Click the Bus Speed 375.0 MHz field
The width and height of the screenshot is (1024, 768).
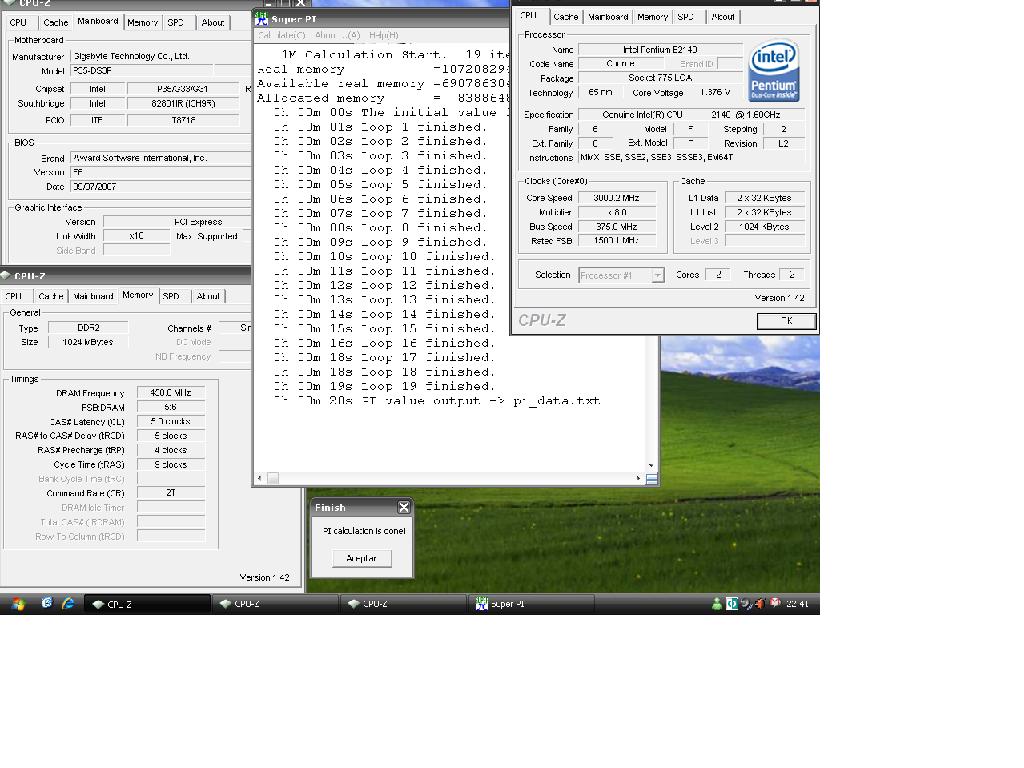point(616,227)
